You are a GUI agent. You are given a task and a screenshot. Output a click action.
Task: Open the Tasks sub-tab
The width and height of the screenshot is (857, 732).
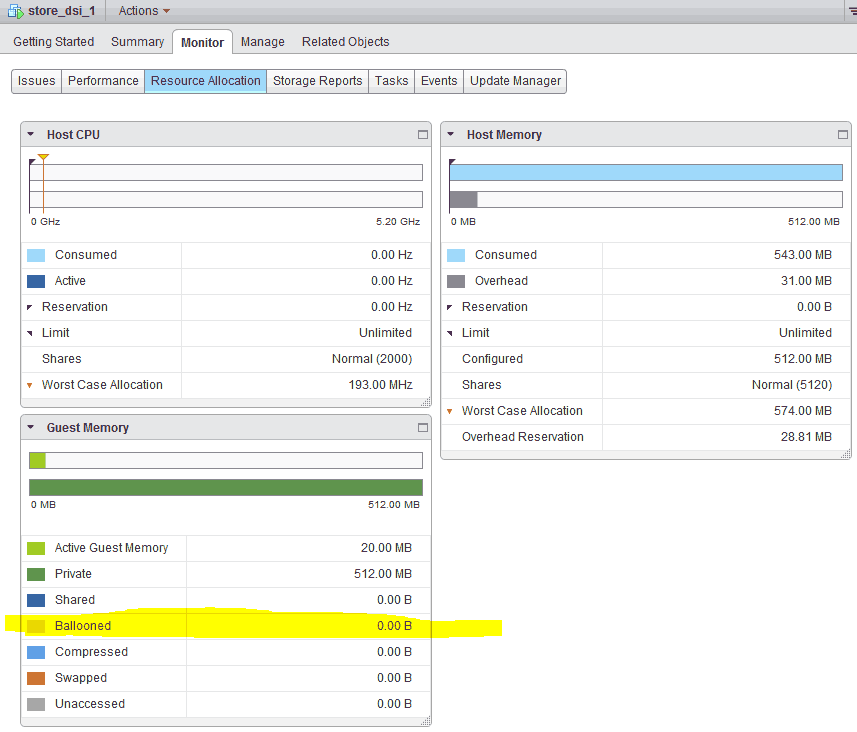coord(391,81)
